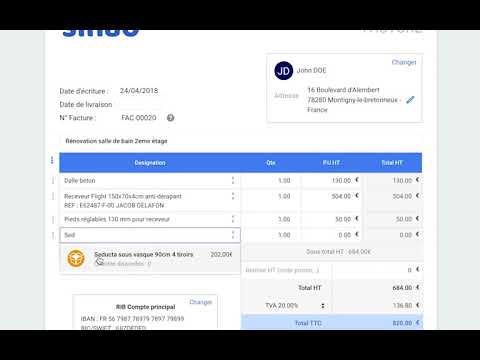Click the pencil icon to edit address
The width and height of the screenshot is (480, 360).
point(410,100)
